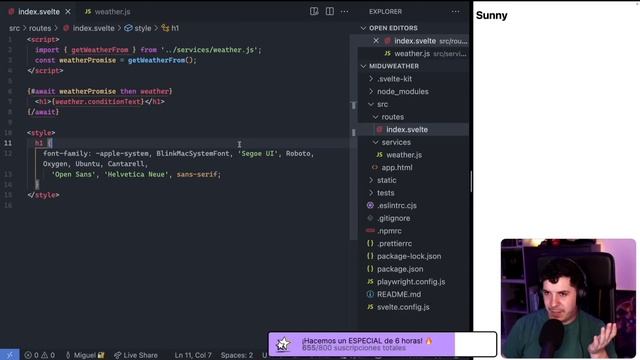The width and height of the screenshot is (640, 360).
Task: Close the index.svelte tab
Action: 68,12
